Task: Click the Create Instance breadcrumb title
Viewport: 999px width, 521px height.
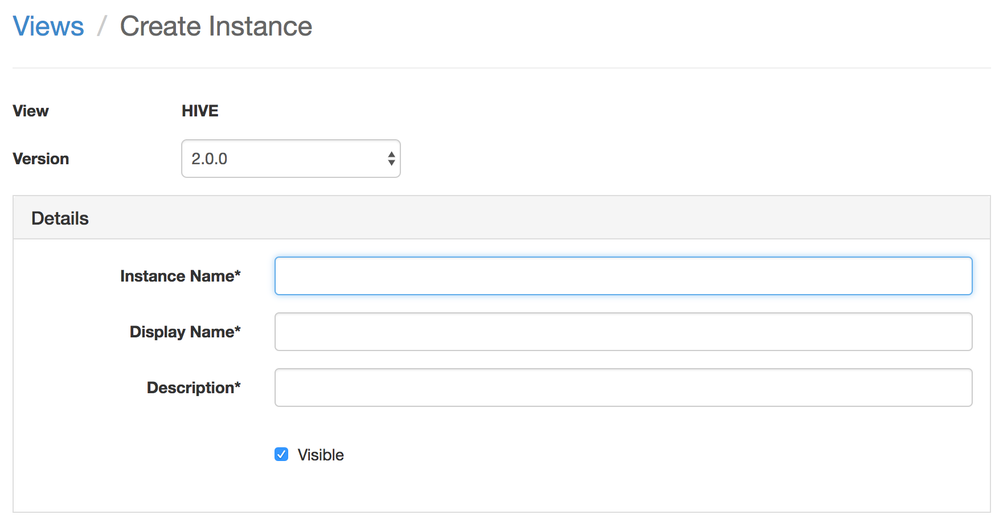Action: [216, 26]
